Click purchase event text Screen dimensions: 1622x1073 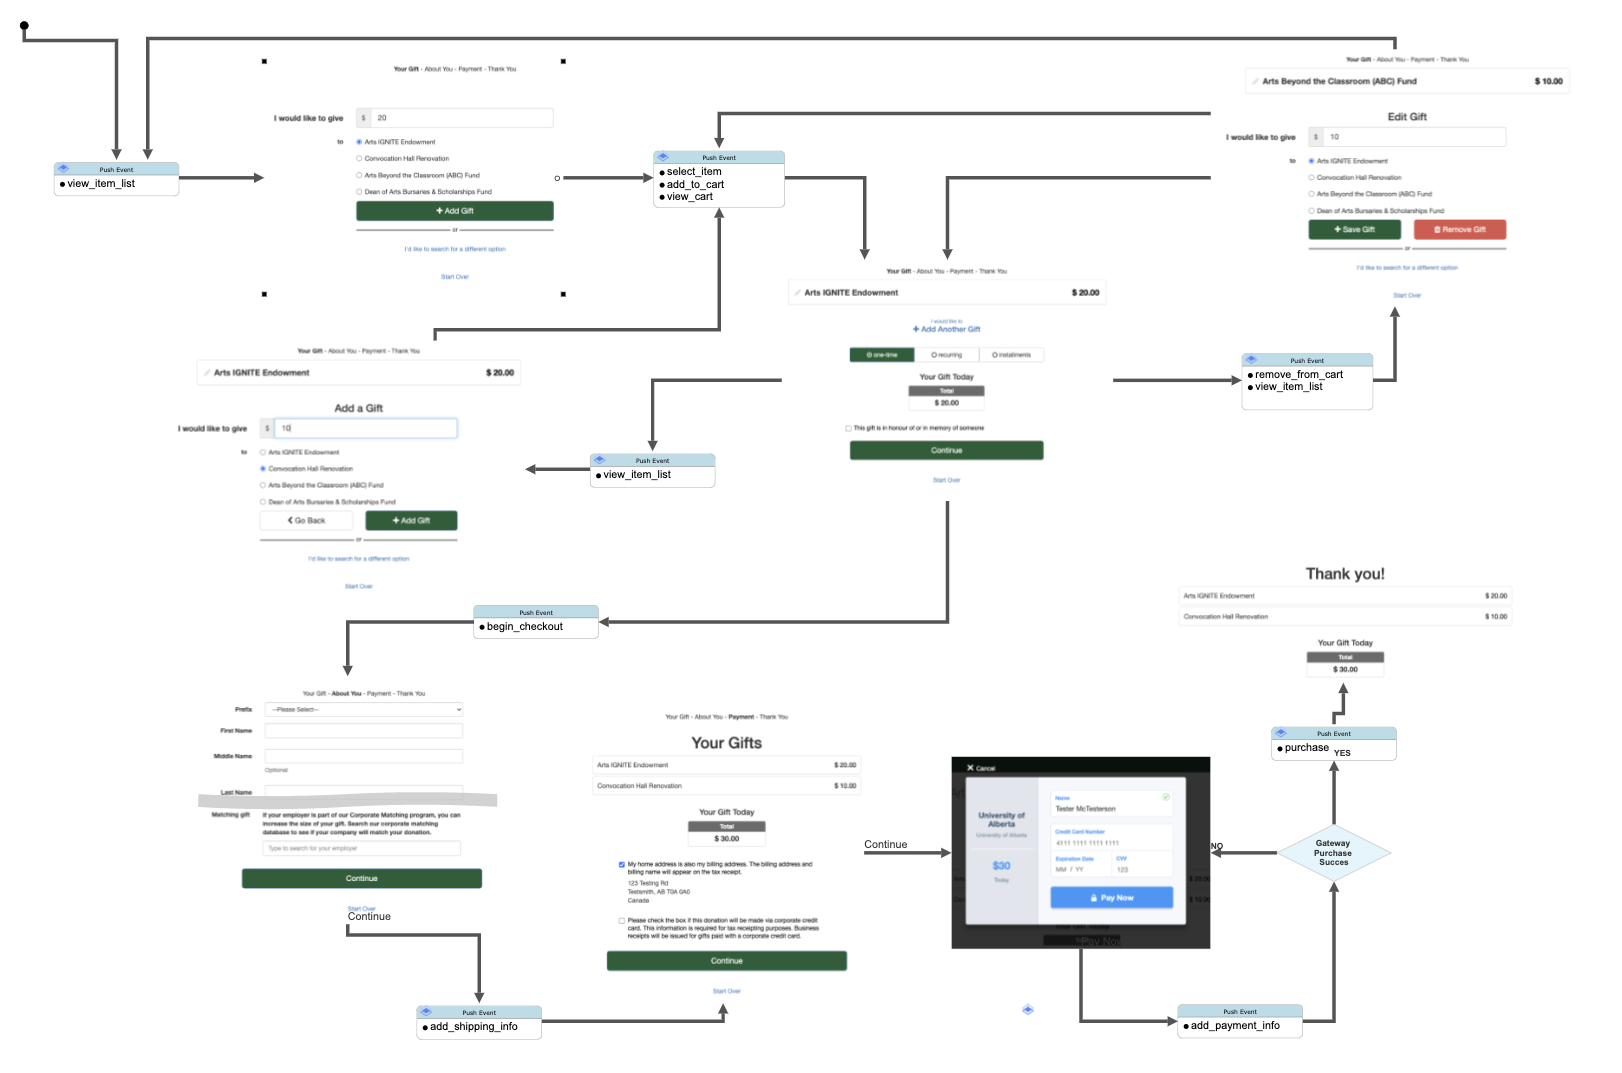[x=1307, y=748]
